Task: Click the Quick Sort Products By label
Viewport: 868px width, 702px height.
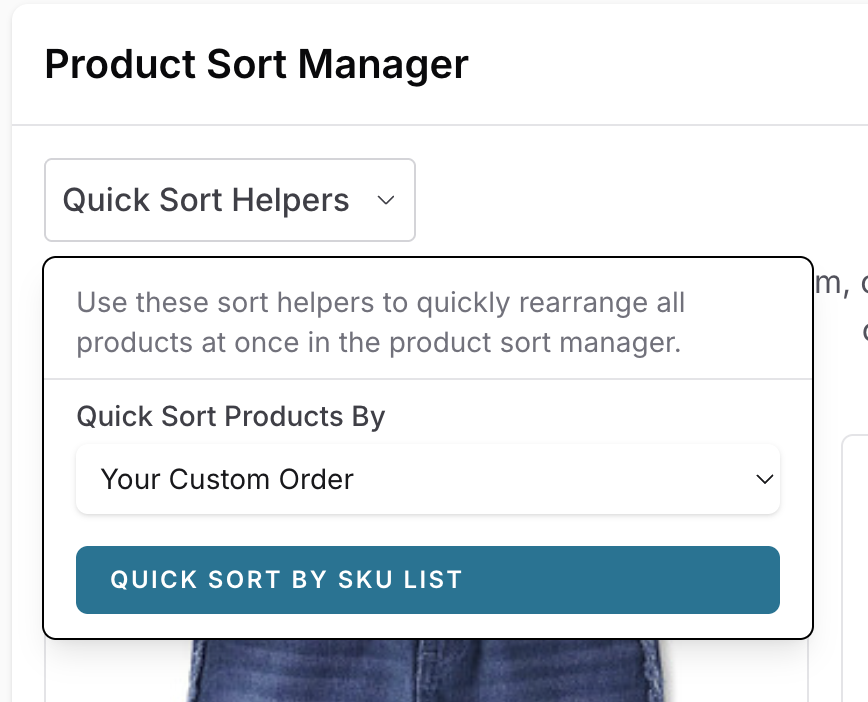Action: coord(230,416)
